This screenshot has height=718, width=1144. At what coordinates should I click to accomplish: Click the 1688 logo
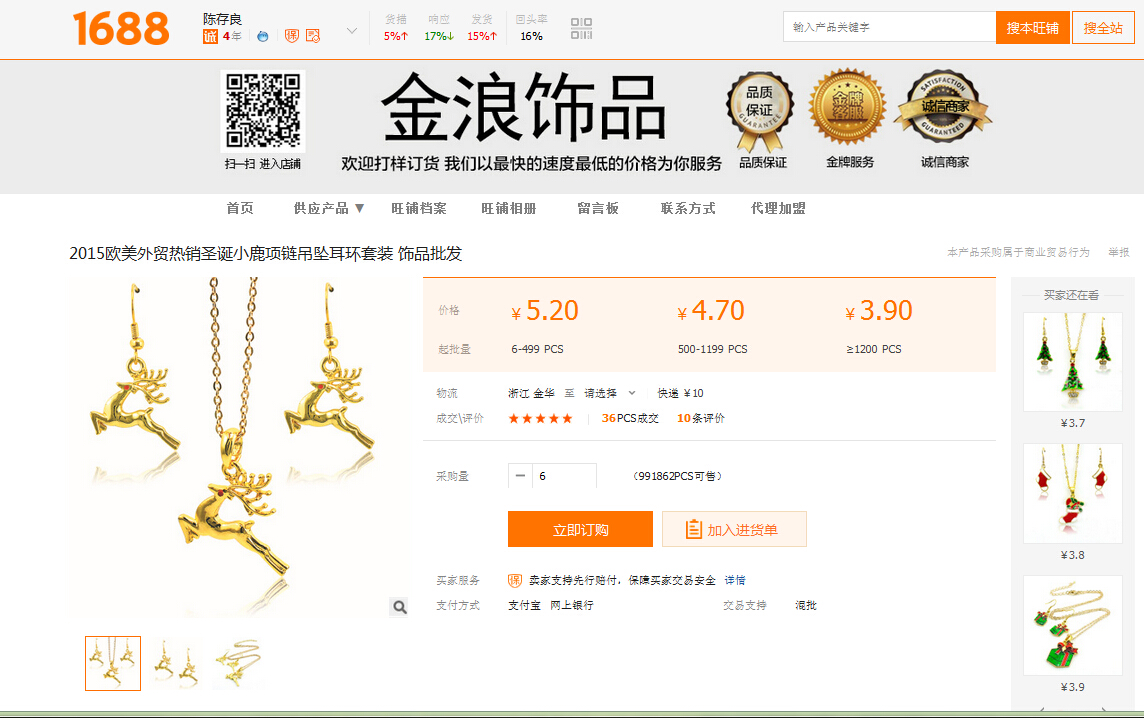click(121, 29)
